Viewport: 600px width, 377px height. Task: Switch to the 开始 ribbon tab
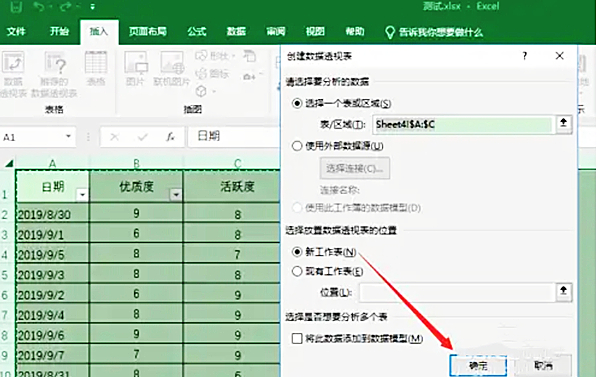(x=59, y=31)
